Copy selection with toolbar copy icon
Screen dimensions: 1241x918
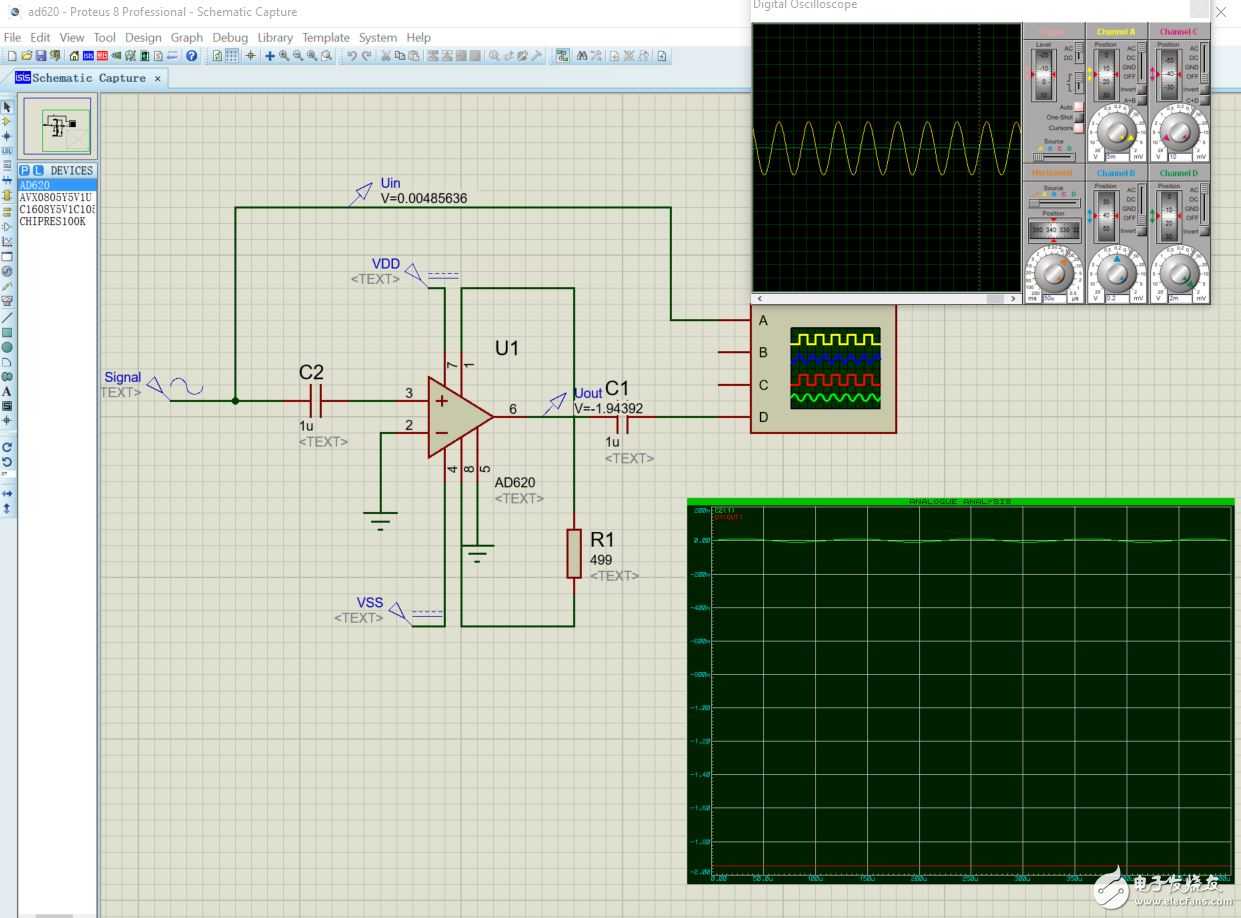(400, 56)
